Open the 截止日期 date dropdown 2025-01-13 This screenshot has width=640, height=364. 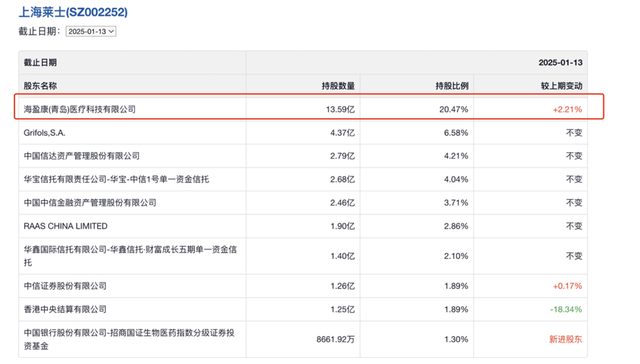pos(91,31)
